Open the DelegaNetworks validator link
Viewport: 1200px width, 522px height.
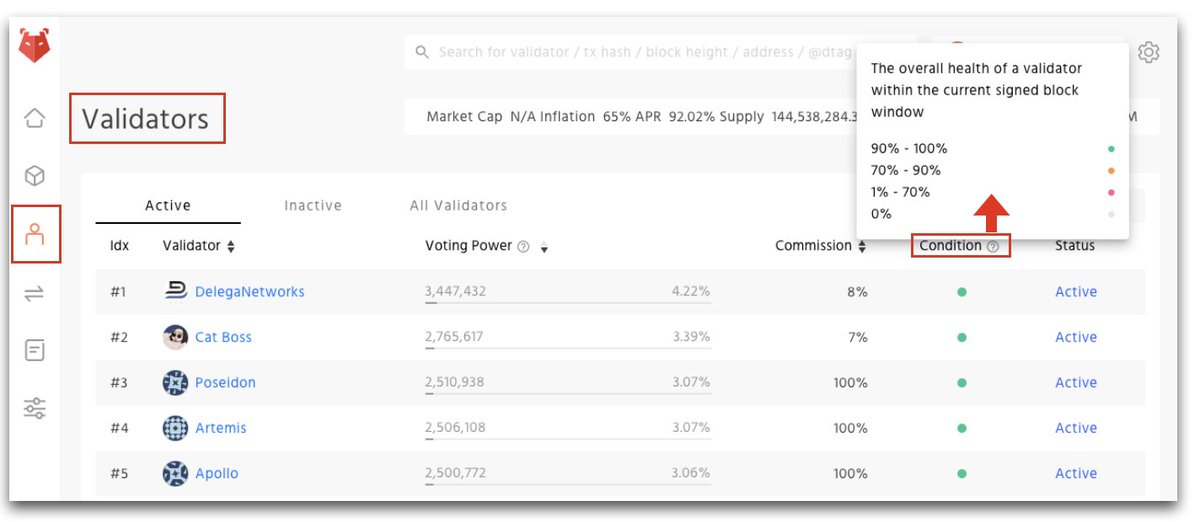[250, 292]
